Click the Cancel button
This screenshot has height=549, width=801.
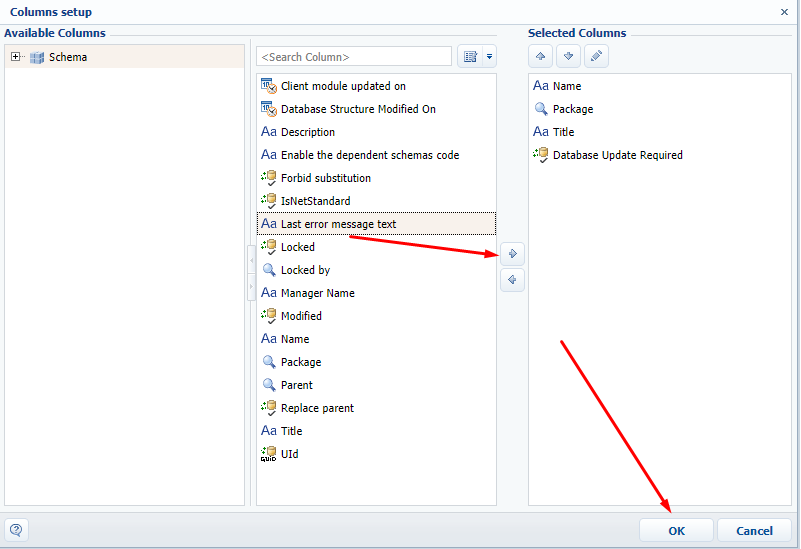tap(754, 531)
